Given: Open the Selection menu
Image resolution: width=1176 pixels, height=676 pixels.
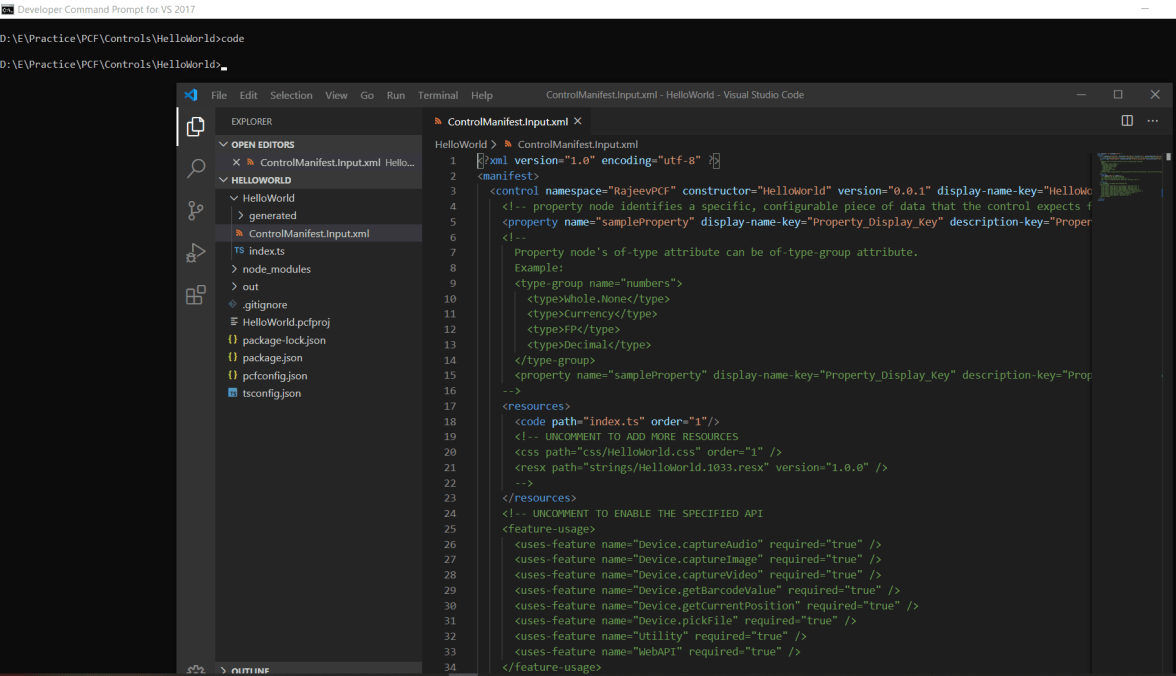Looking at the screenshot, I should click(291, 95).
